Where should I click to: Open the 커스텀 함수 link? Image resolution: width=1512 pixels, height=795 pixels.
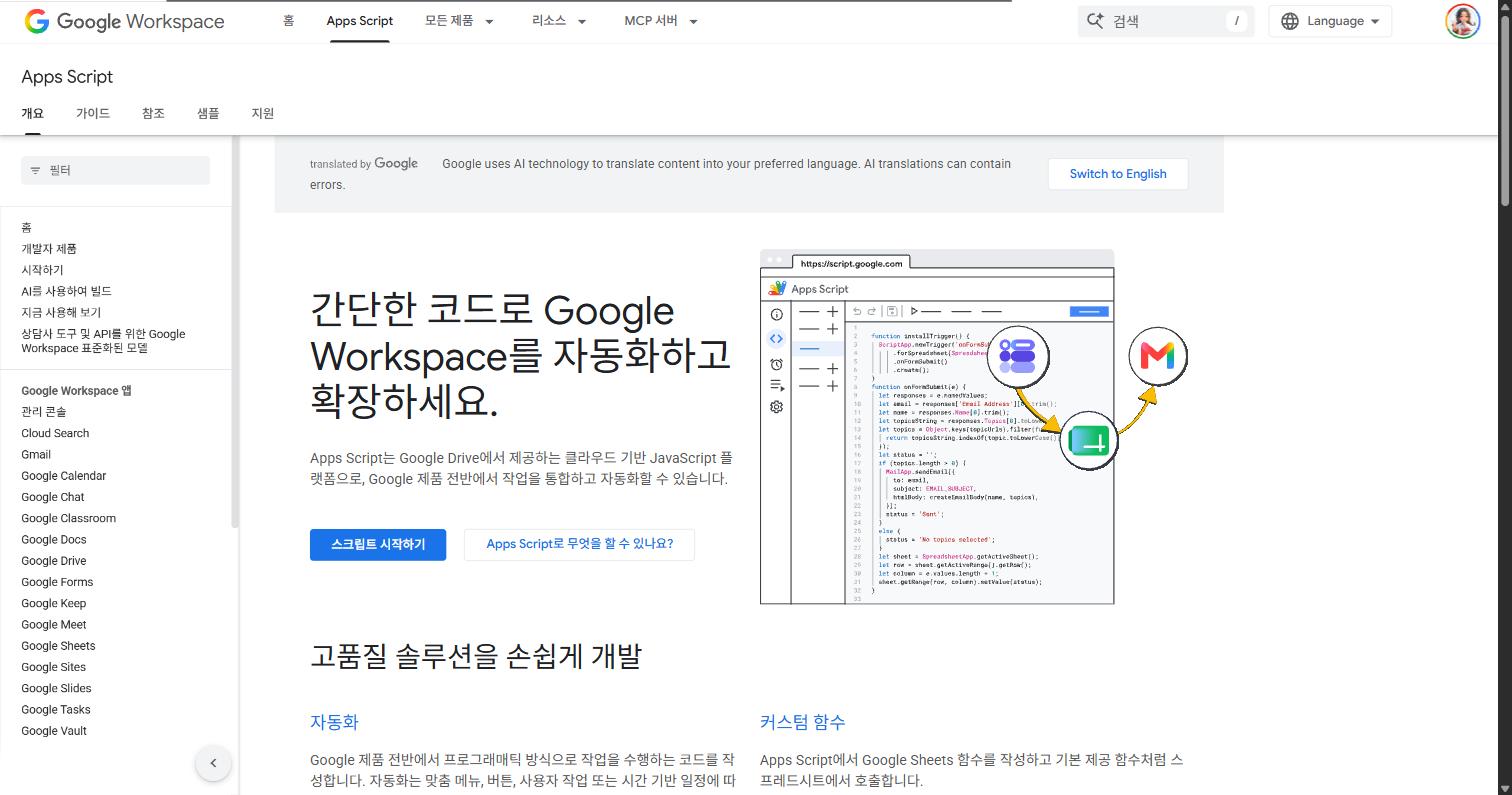click(x=802, y=722)
